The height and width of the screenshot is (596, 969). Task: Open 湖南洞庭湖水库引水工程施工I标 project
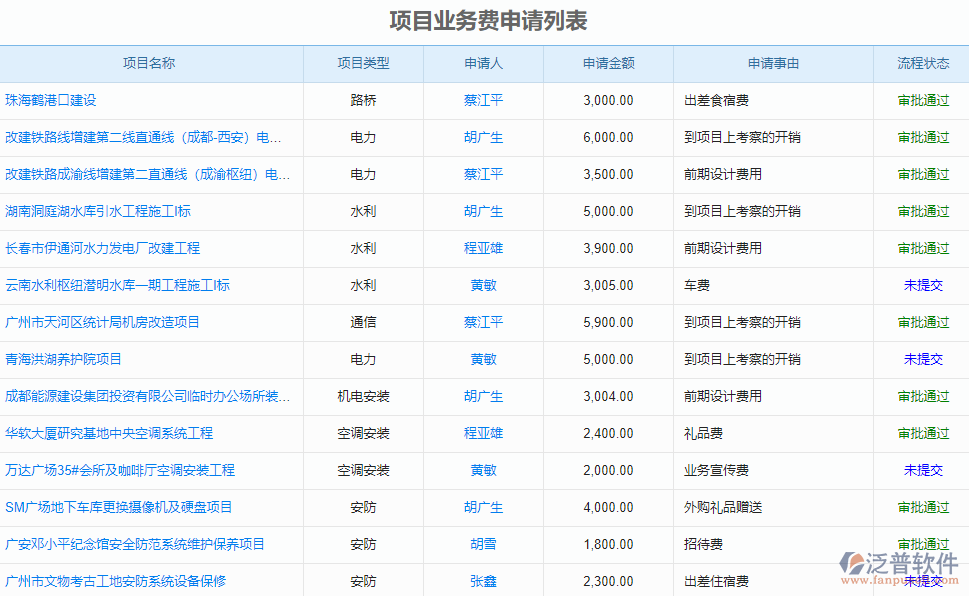coord(98,211)
